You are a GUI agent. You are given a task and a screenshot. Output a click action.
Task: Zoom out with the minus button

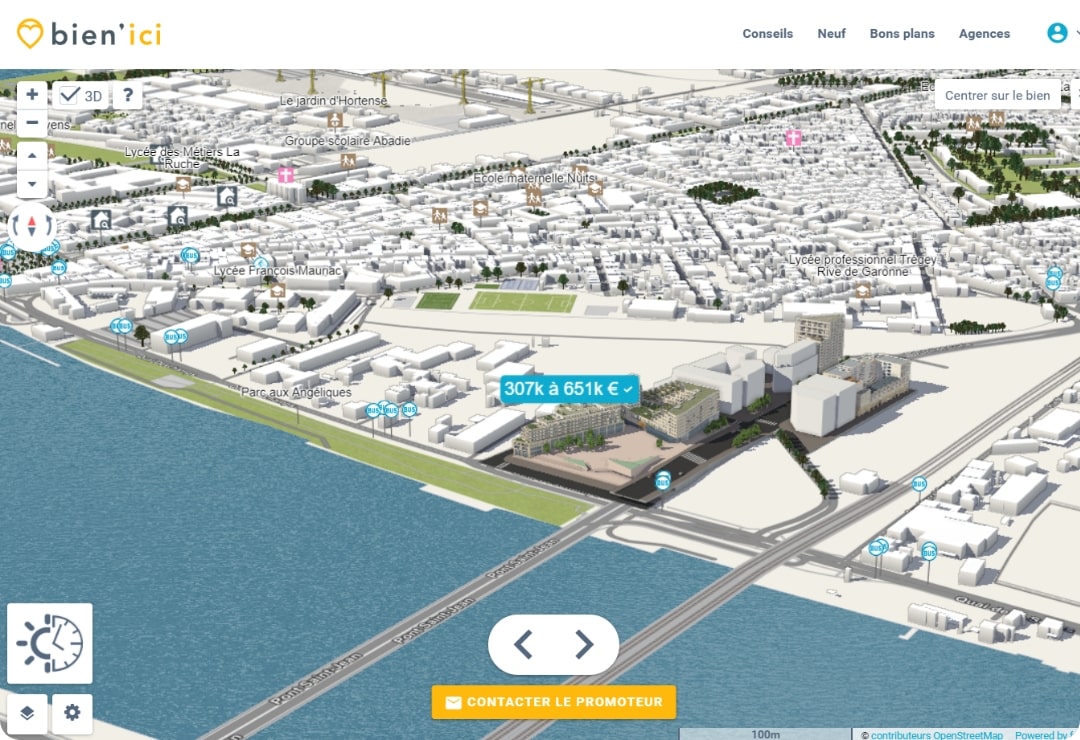click(x=32, y=123)
